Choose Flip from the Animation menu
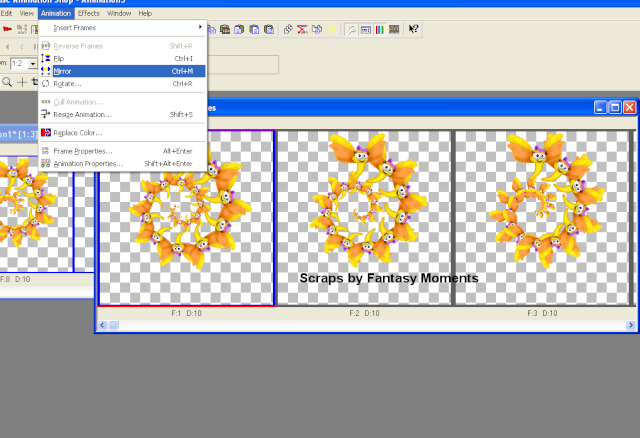 [x=123, y=58]
